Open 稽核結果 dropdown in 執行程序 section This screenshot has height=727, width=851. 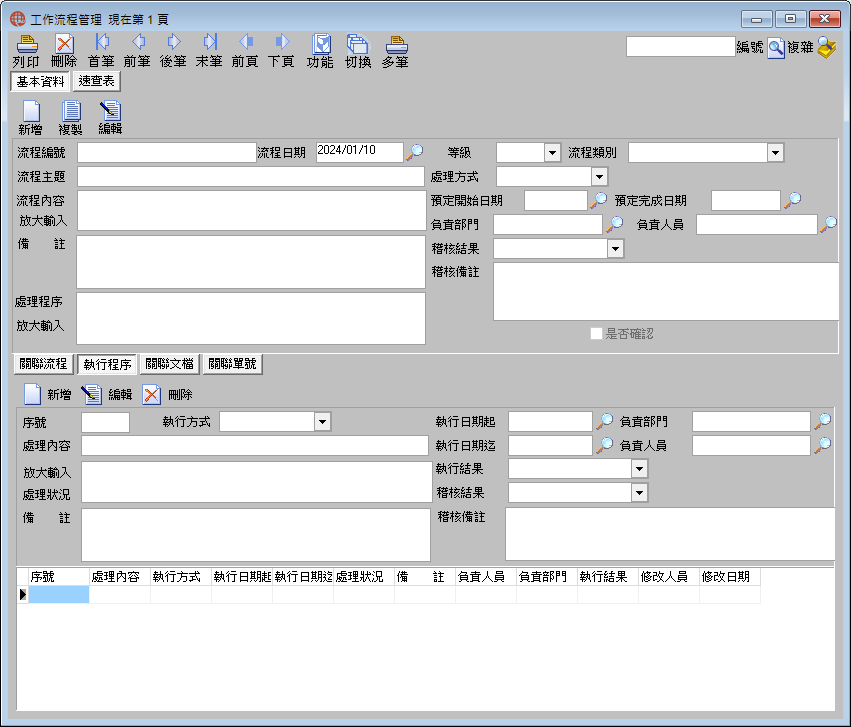coord(639,493)
